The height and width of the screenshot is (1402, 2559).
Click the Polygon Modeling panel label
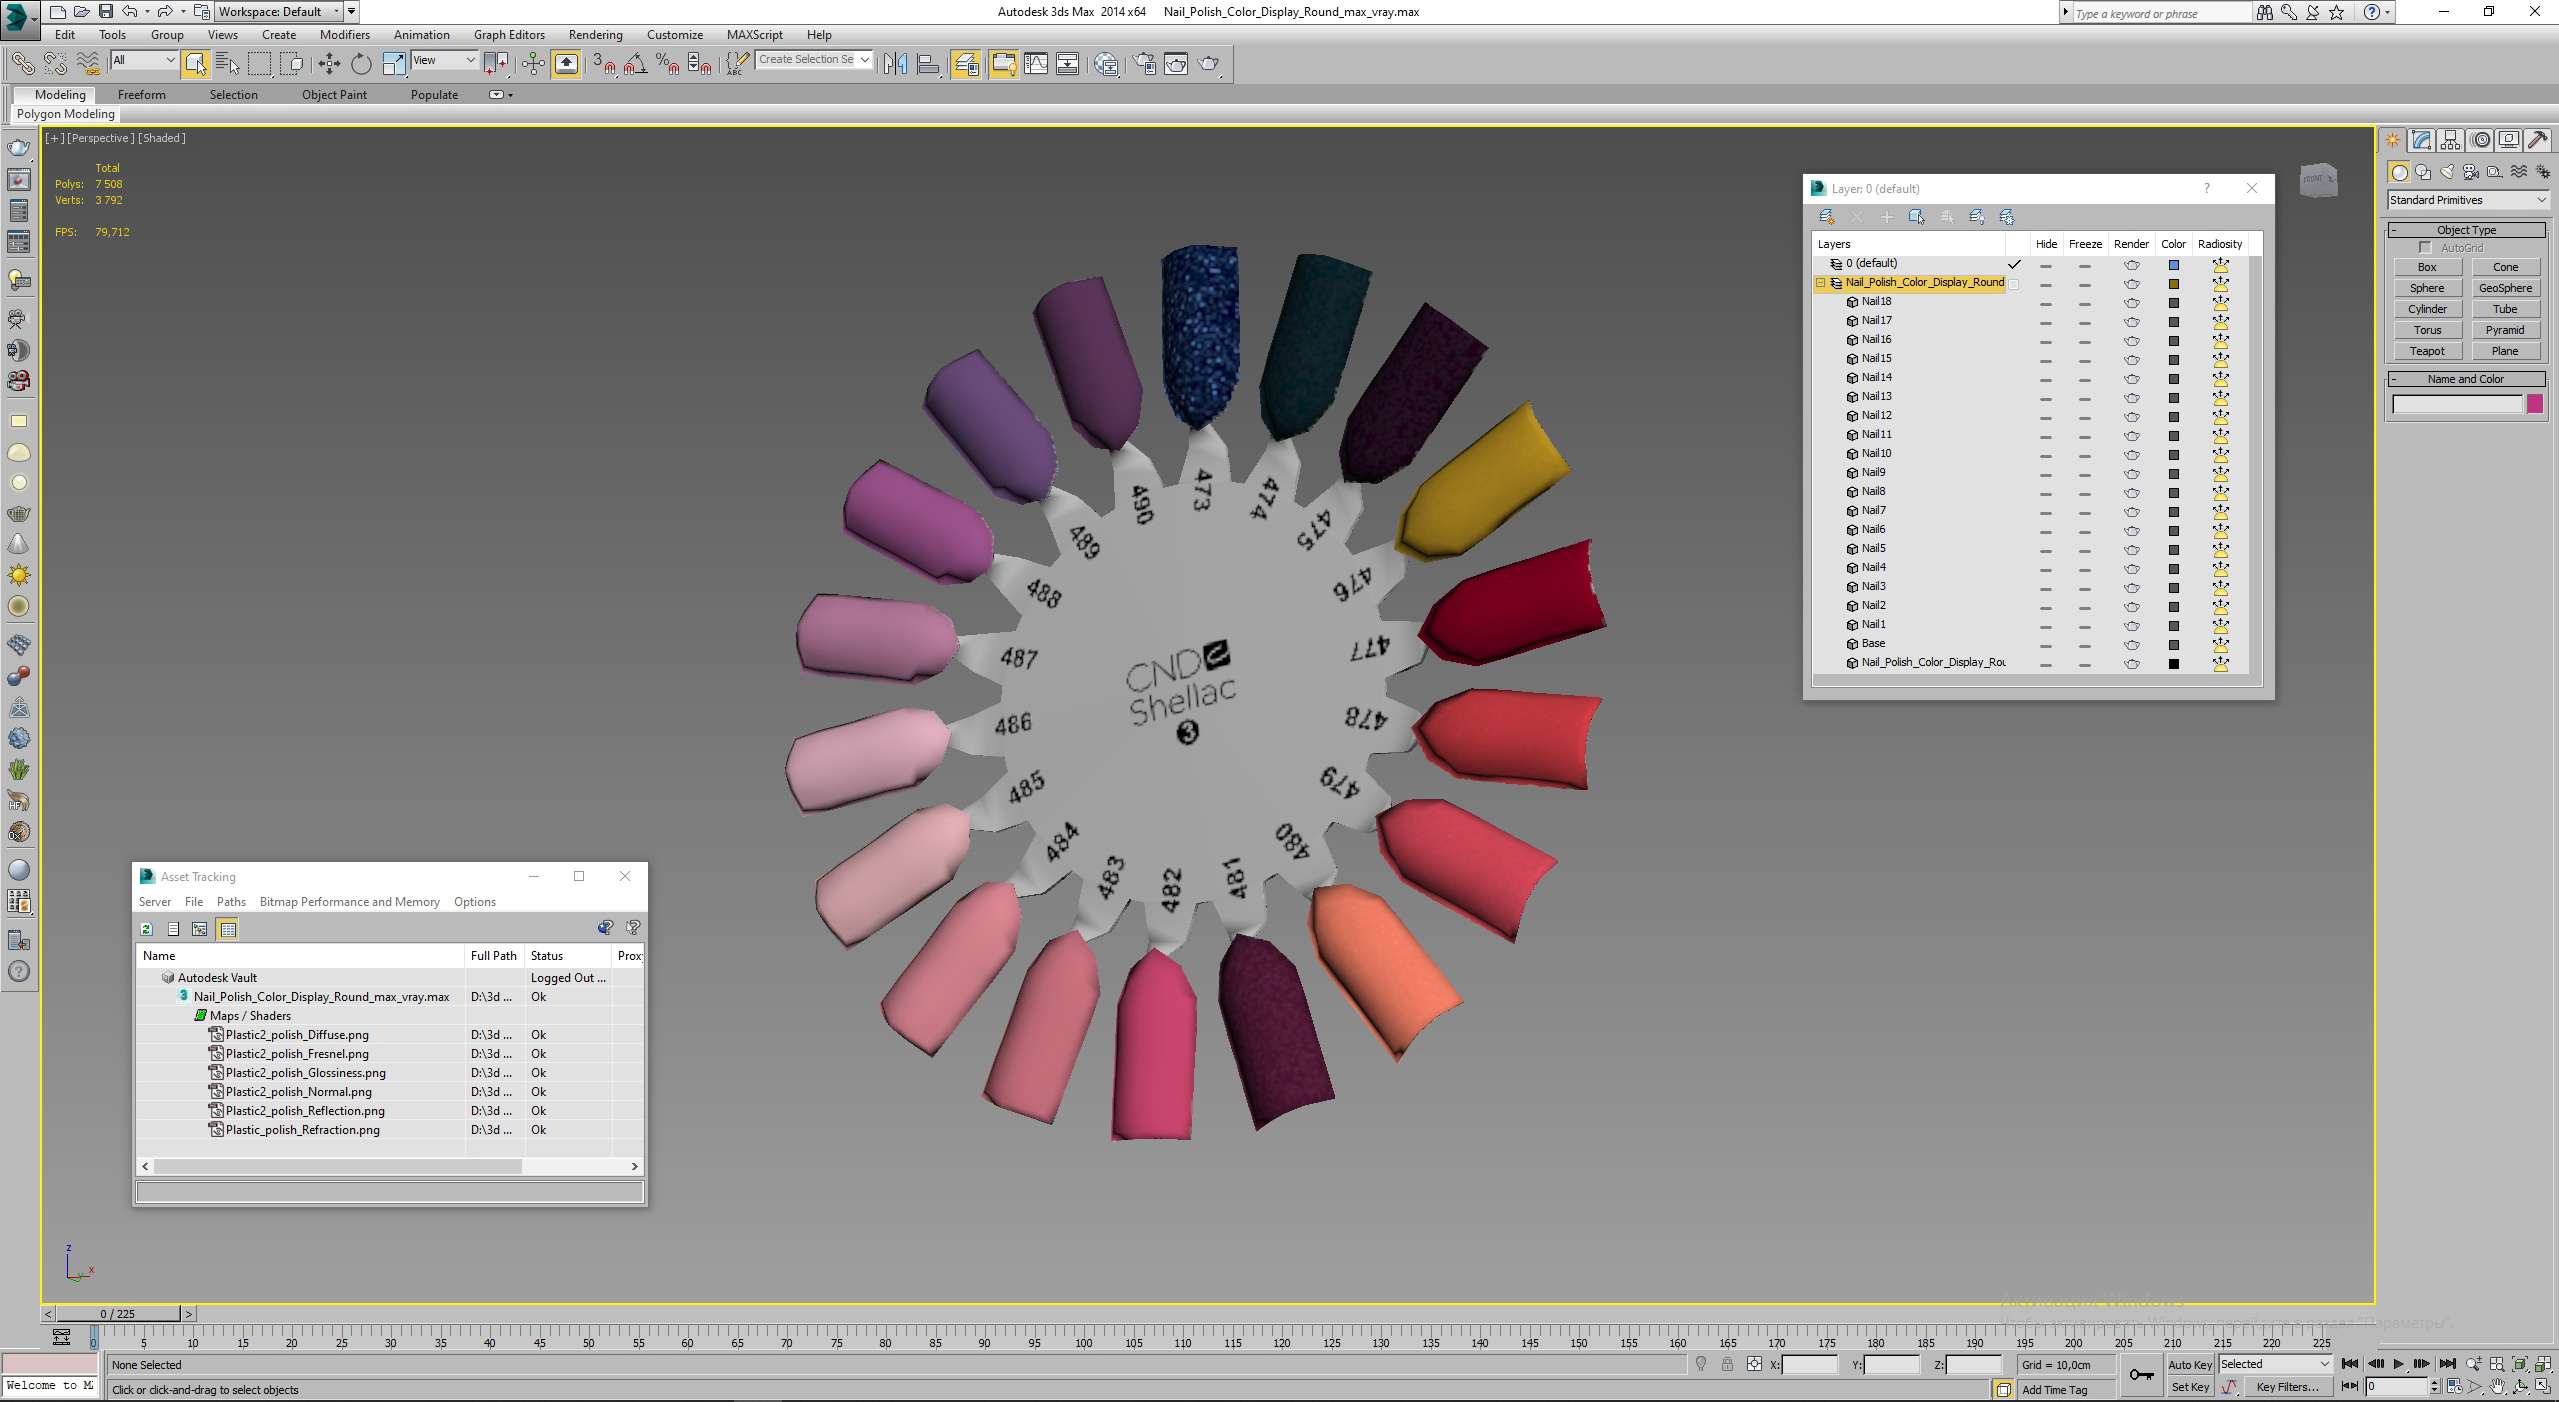pyautogui.click(x=66, y=114)
